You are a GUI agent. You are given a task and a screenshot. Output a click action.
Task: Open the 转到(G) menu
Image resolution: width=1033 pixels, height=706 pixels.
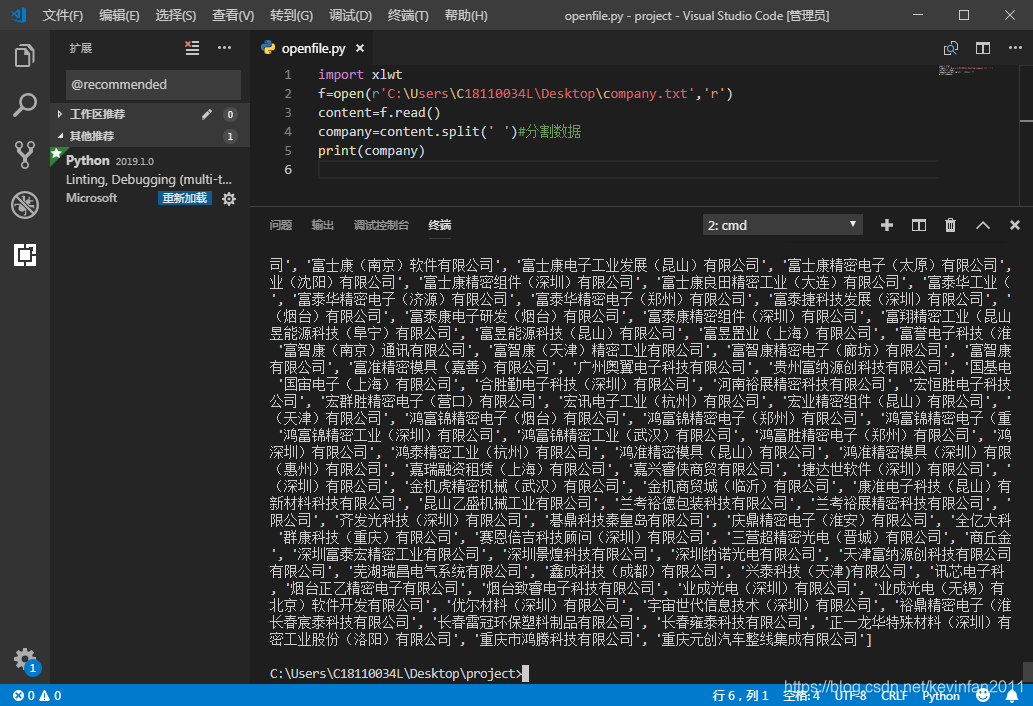click(x=291, y=15)
